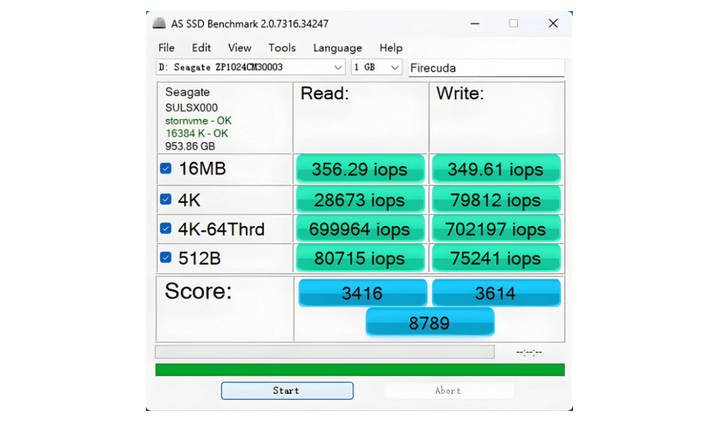
Task: Open the Tools menu
Action: click(x=282, y=48)
